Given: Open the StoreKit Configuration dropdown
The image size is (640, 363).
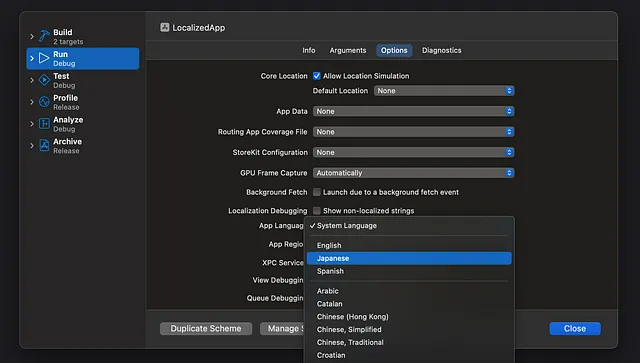Looking at the screenshot, I should 413,152.
